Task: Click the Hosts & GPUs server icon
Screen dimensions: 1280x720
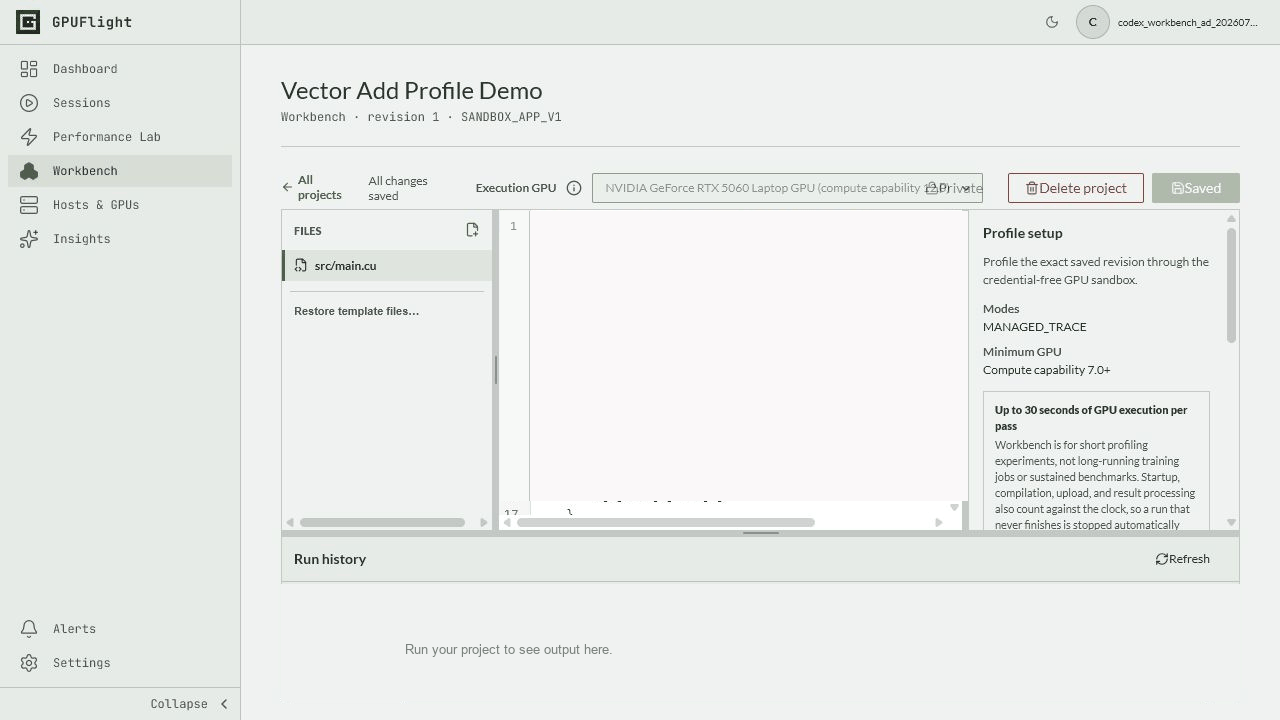Action: tap(29, 205)
